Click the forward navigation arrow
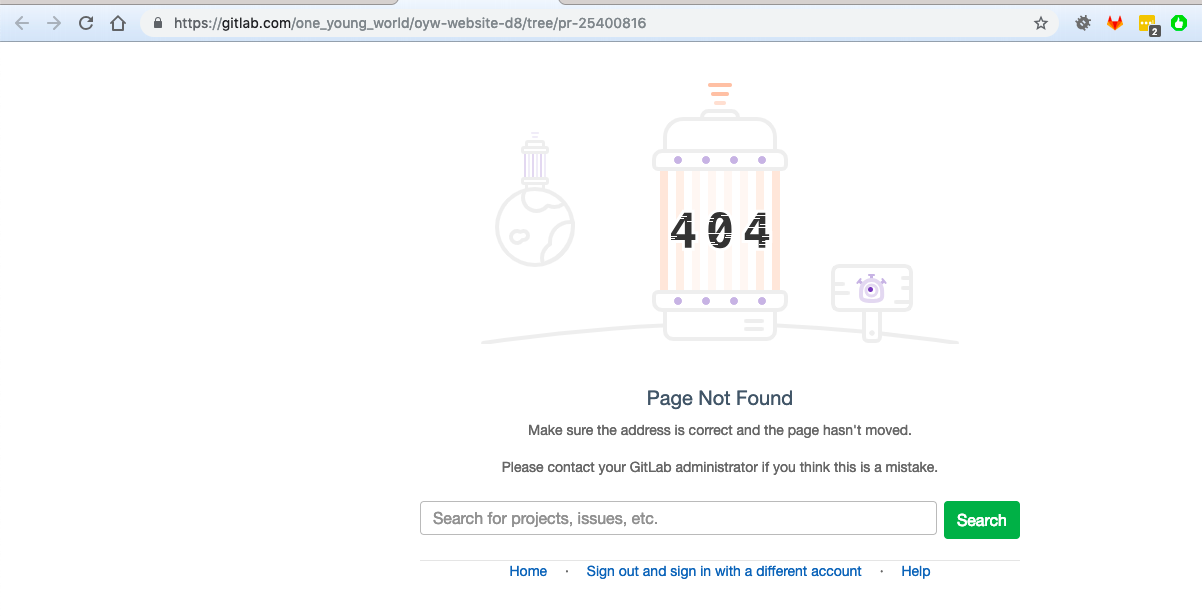This screenshot has width=1202, height=616. (51, 22)
